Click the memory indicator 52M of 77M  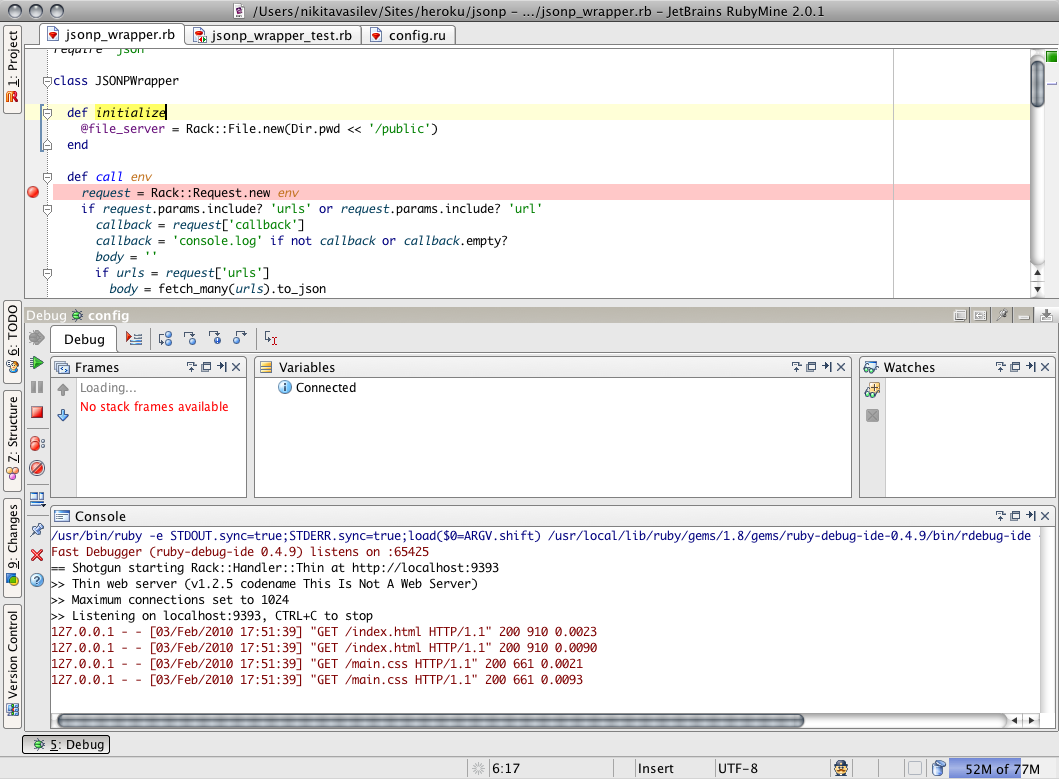pyautogui.click(x=1002, y=769)
